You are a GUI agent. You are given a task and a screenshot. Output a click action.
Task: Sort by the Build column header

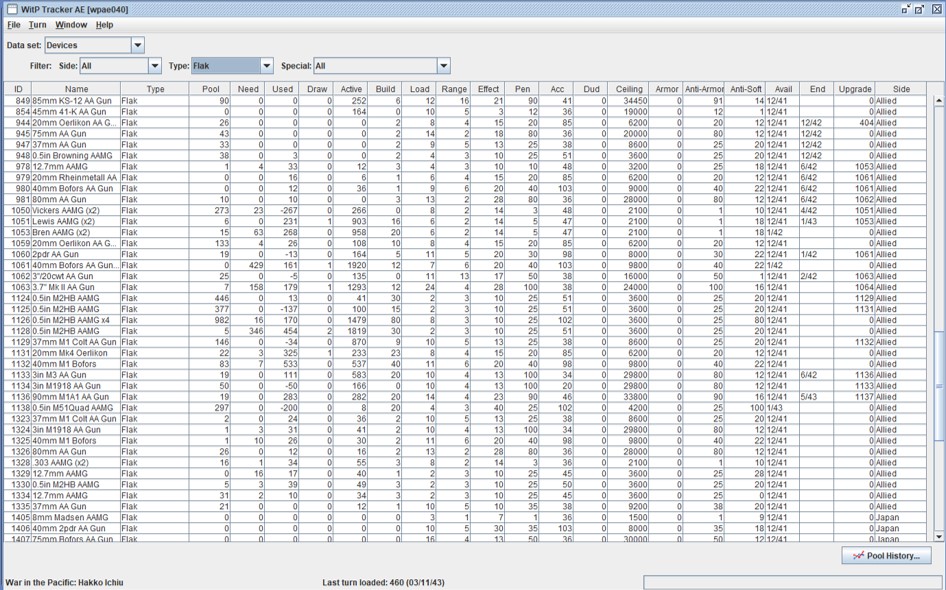tap(385, 89)
